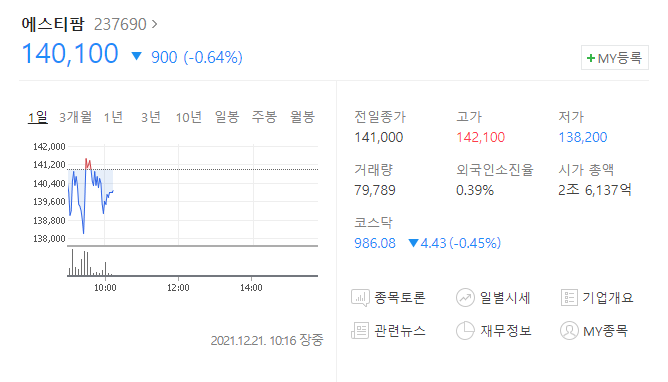668x382 pixels.
Task: Click the 10:00 time axis label
Action: 105,288
